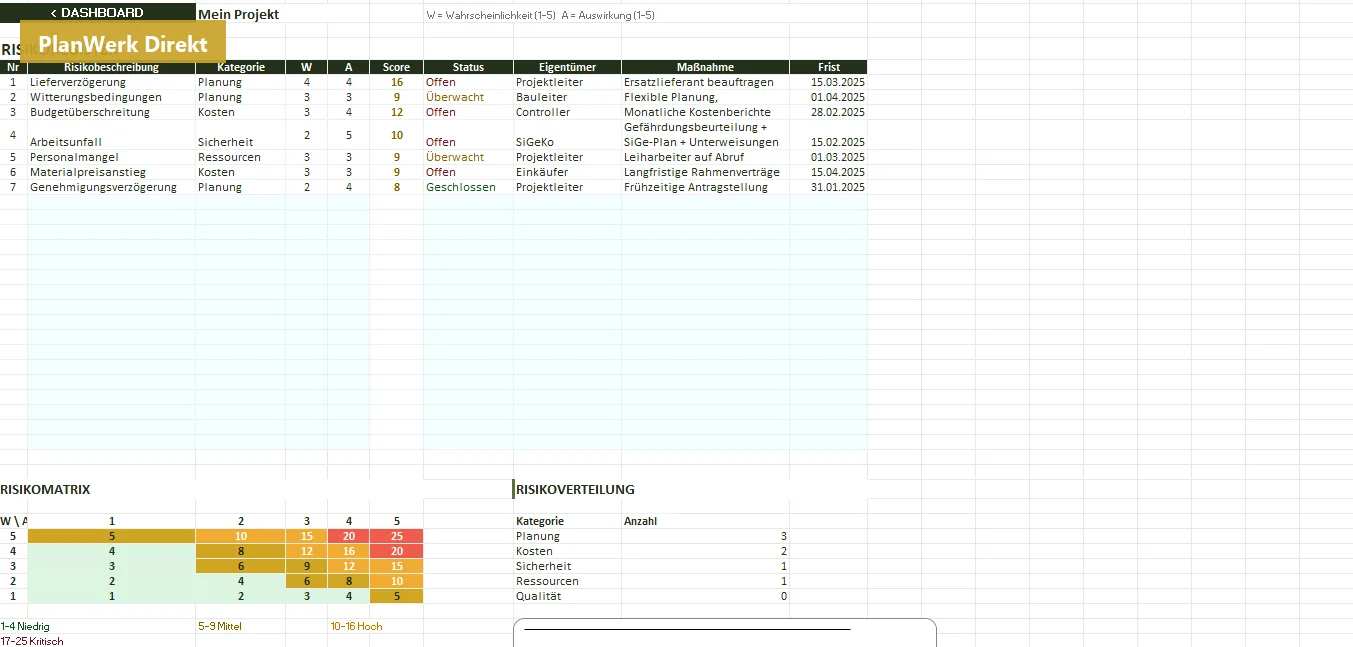The height and width of the screenshot is (647, 1353).
Task: Click the '5-9 Mittel' legend label
Action: pyautogui.click(x=220, y=626)
